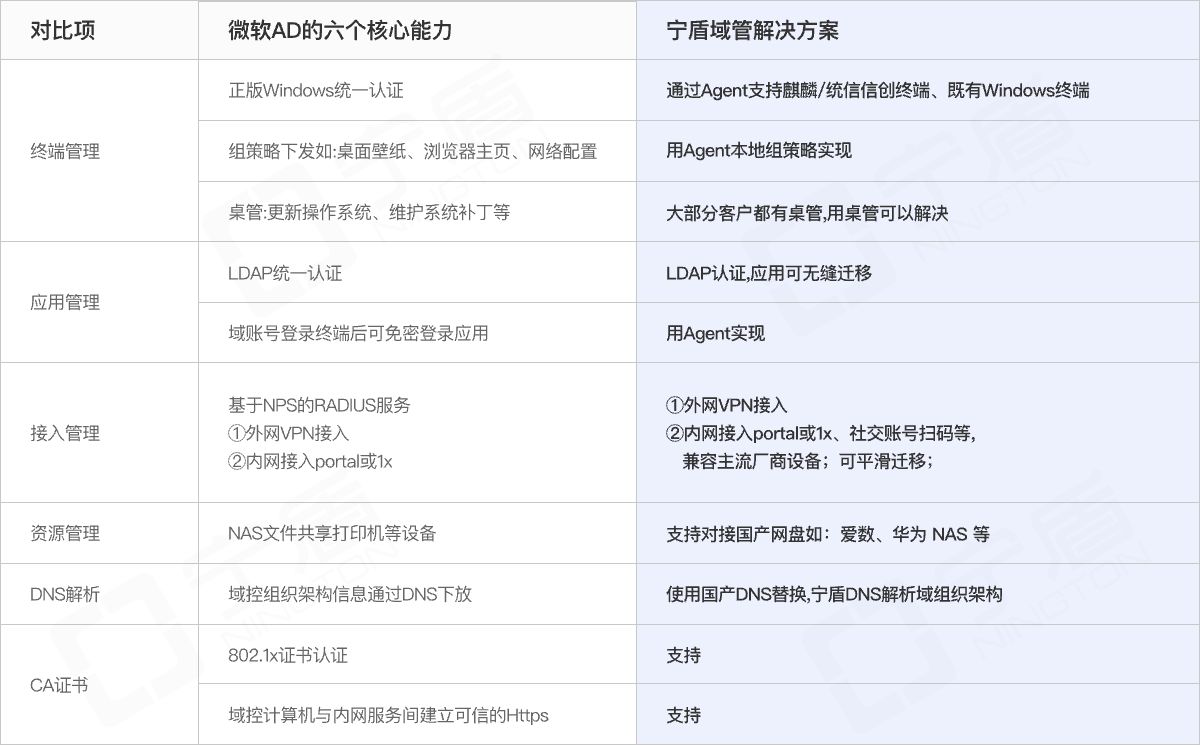Click 'NAS文件共享打印机等设备' text
Screen dimensions: 1200x745
point(332,533)
